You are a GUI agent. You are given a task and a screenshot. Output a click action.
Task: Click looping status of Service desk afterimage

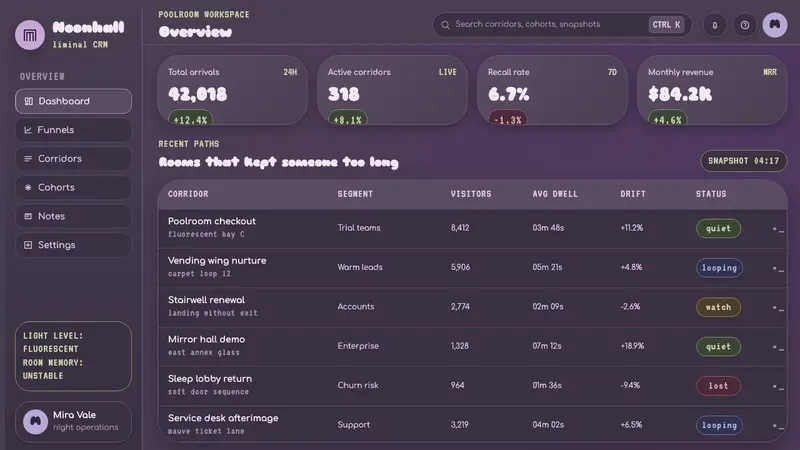(x=719, y=425)
